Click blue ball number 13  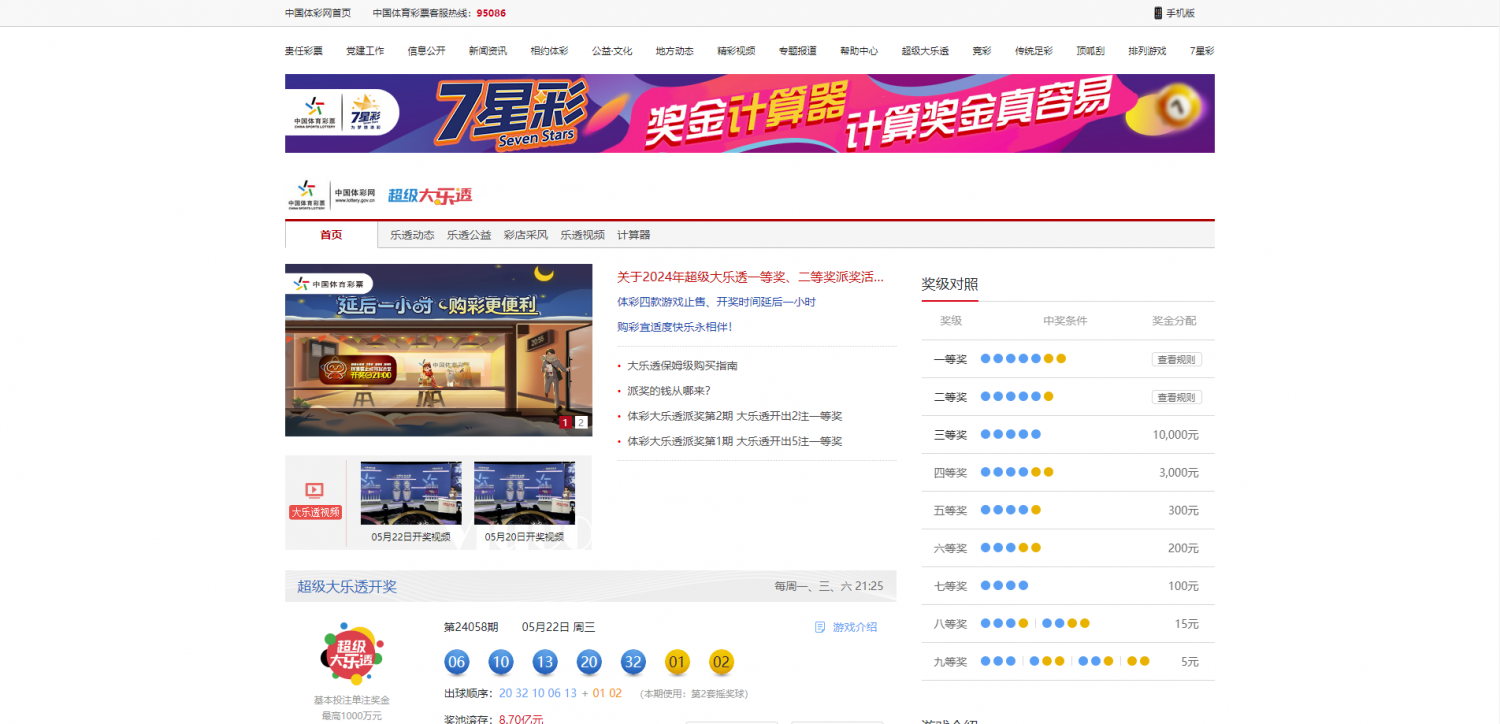(545, 662)
